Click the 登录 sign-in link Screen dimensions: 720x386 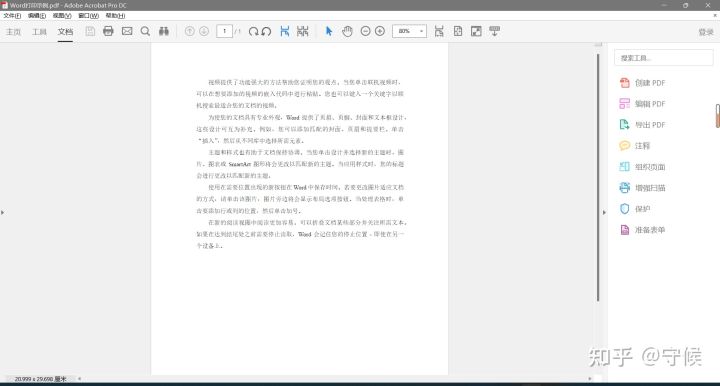706,32
